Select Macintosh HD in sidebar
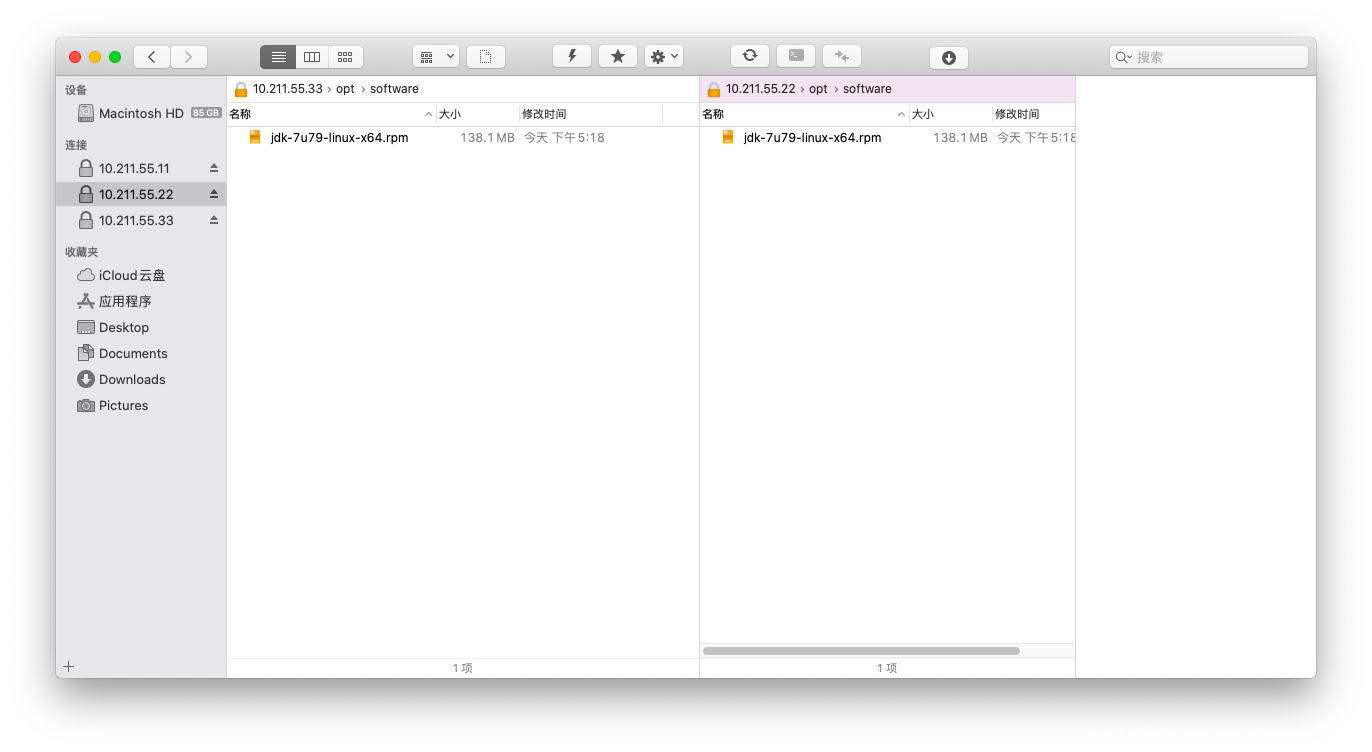The height and width of the screenshot is (752, 1372). (x=140, y=113)
